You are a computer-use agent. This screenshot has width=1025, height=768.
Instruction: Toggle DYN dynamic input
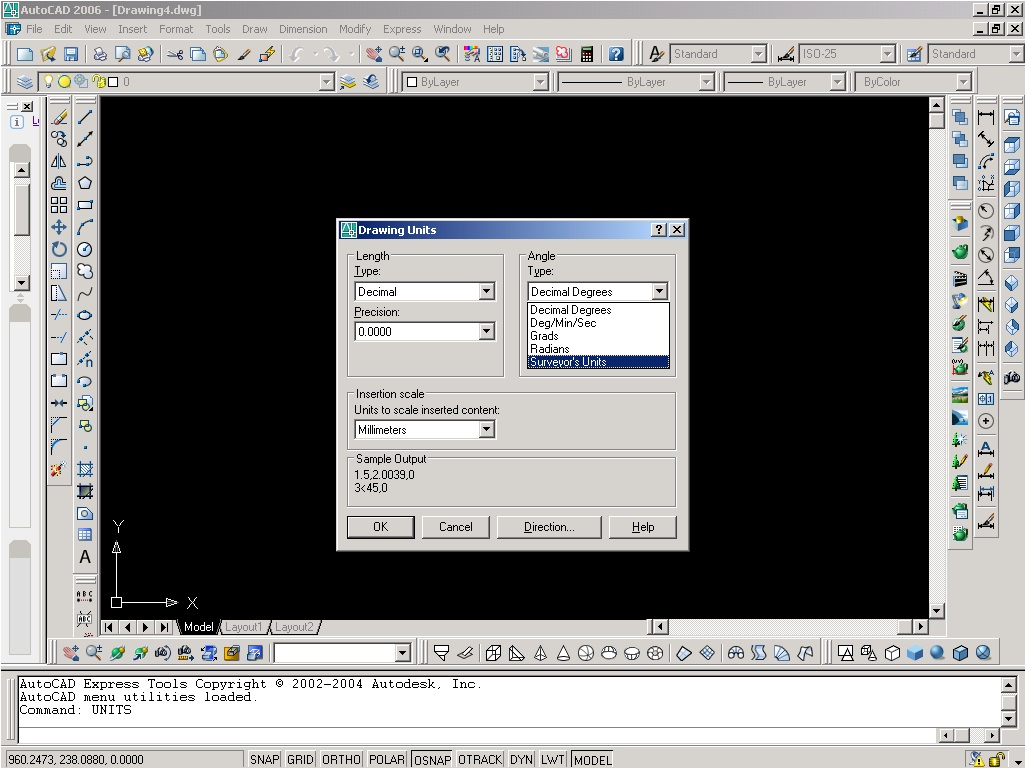[521, 760]
